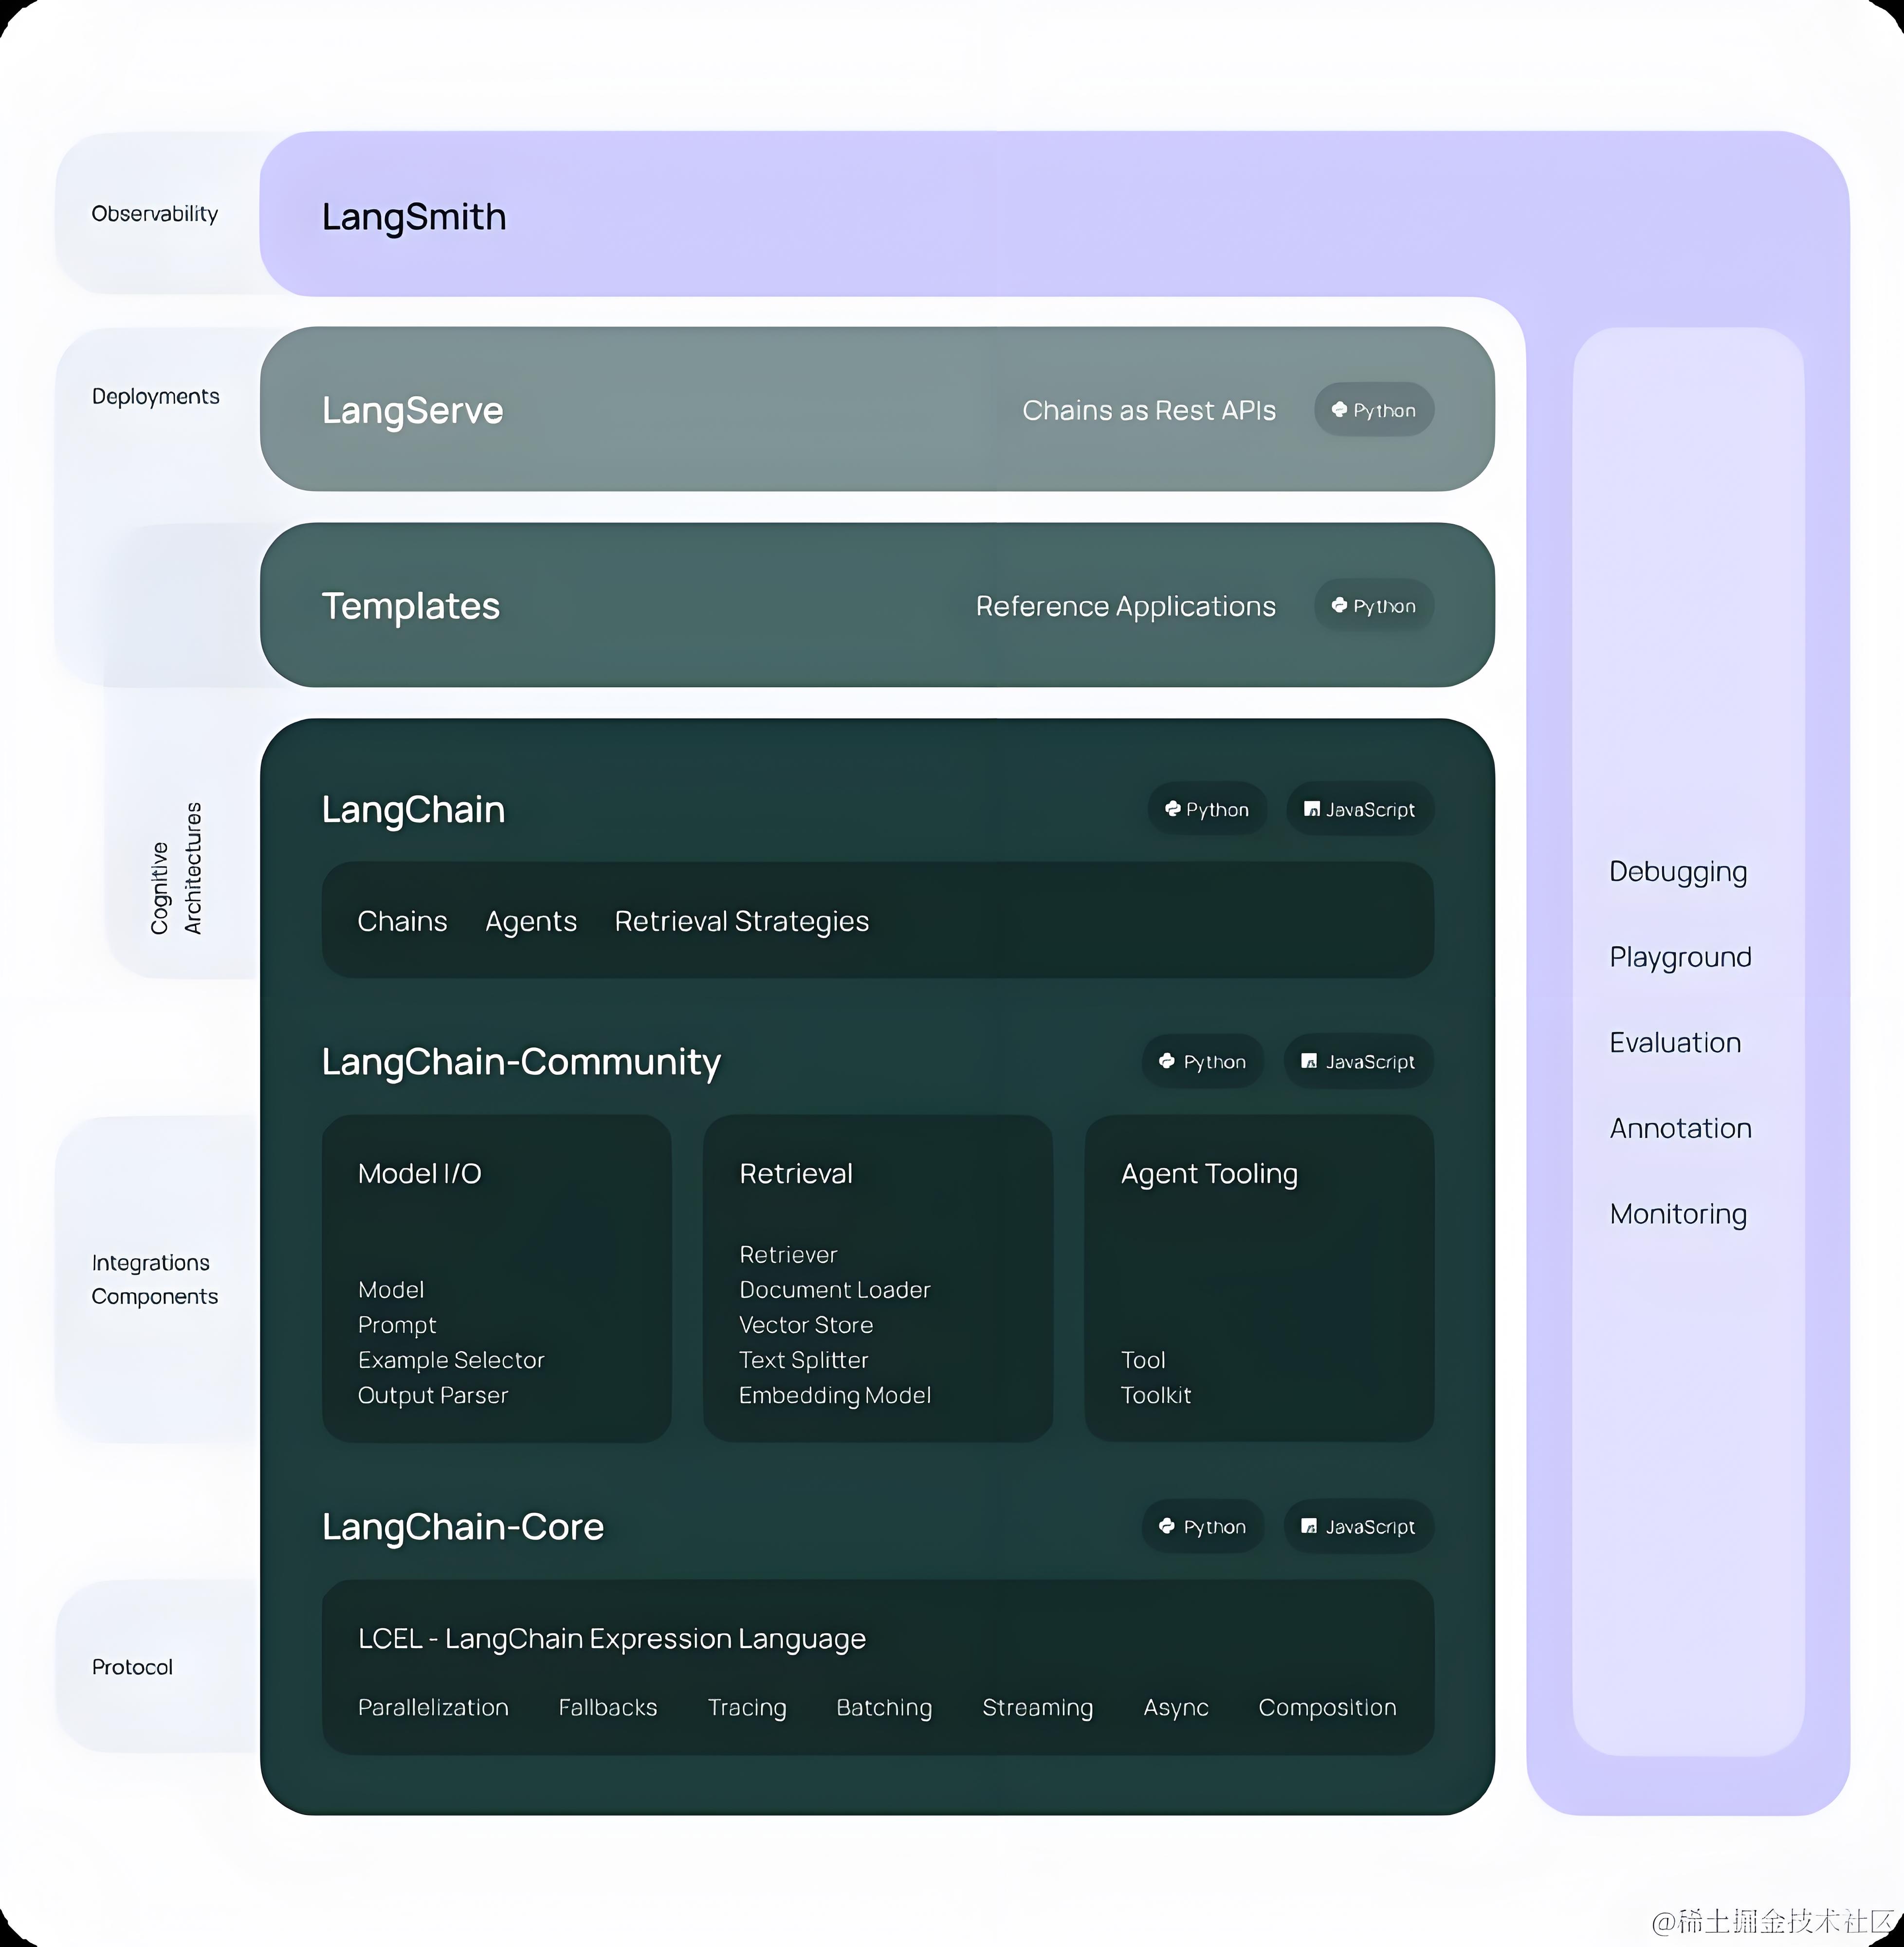
Task: Click the LangServe section header
Action: (412, 410)
